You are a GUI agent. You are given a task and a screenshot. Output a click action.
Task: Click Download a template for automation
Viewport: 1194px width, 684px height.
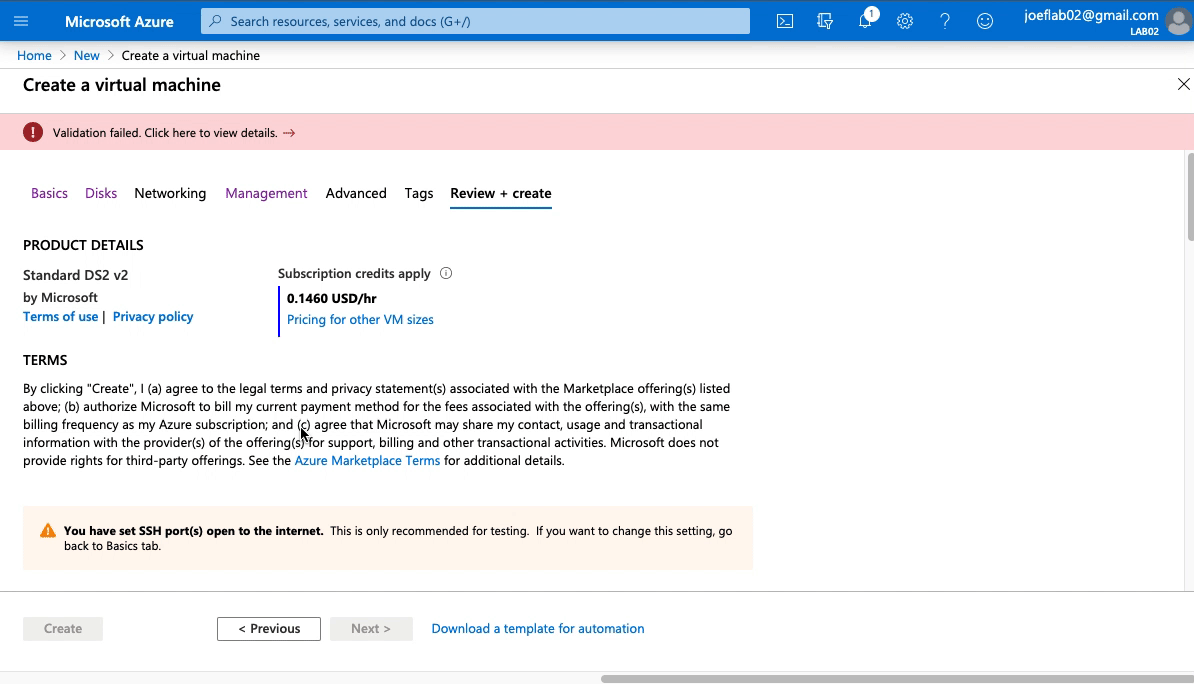[x=538, y=628]
